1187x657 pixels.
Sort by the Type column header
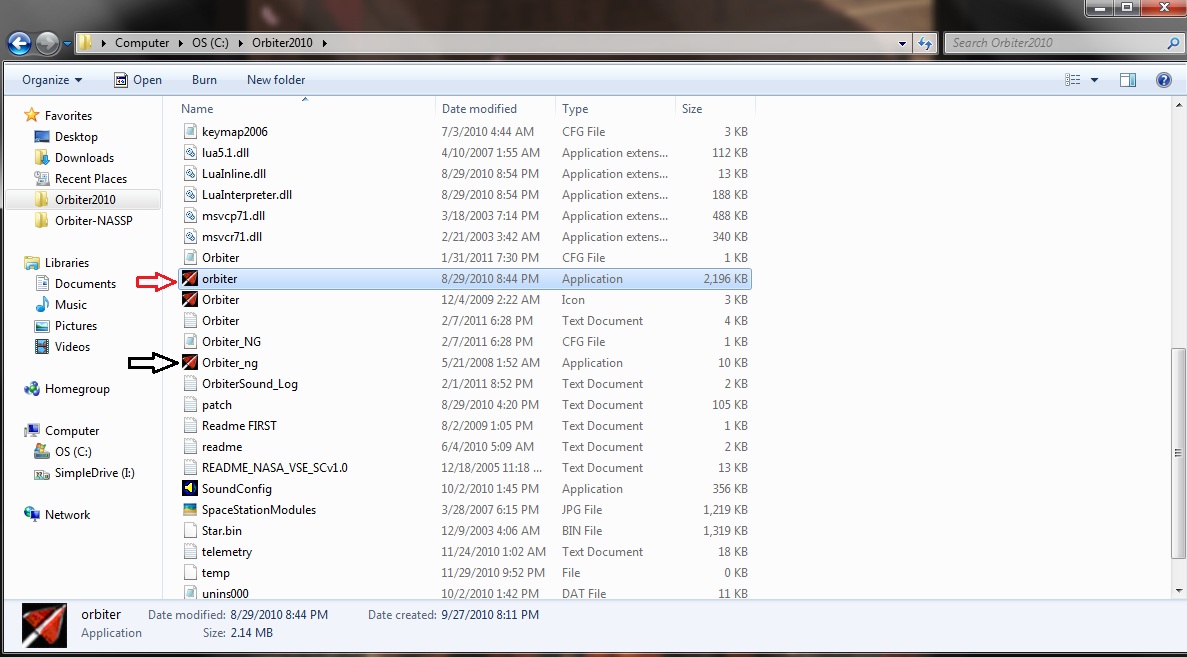(x=575, y=109)
